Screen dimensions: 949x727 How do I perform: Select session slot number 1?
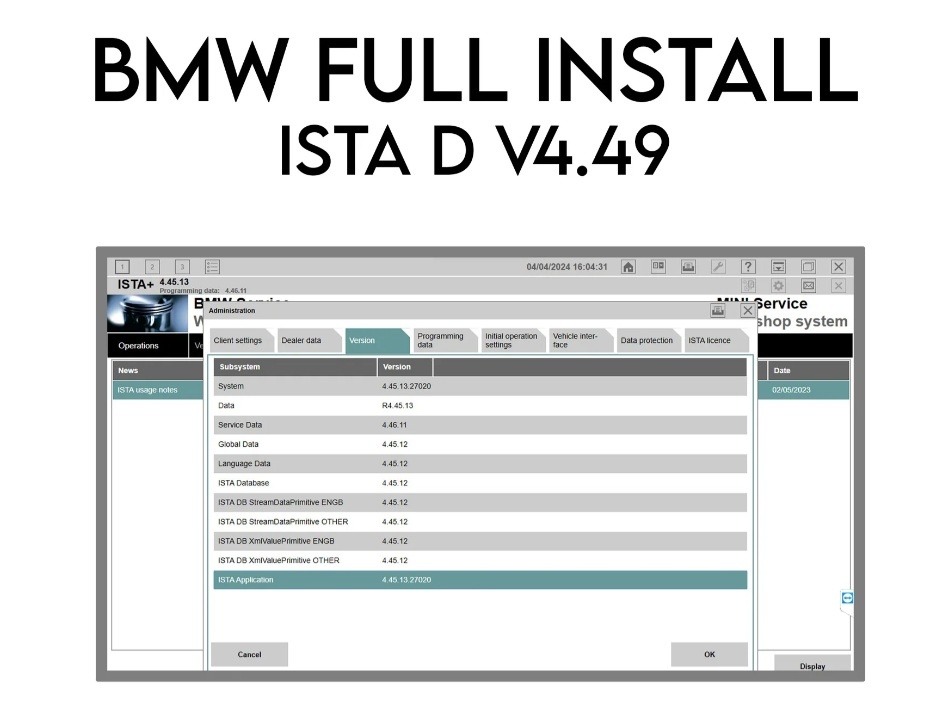[x=122, y=267]
